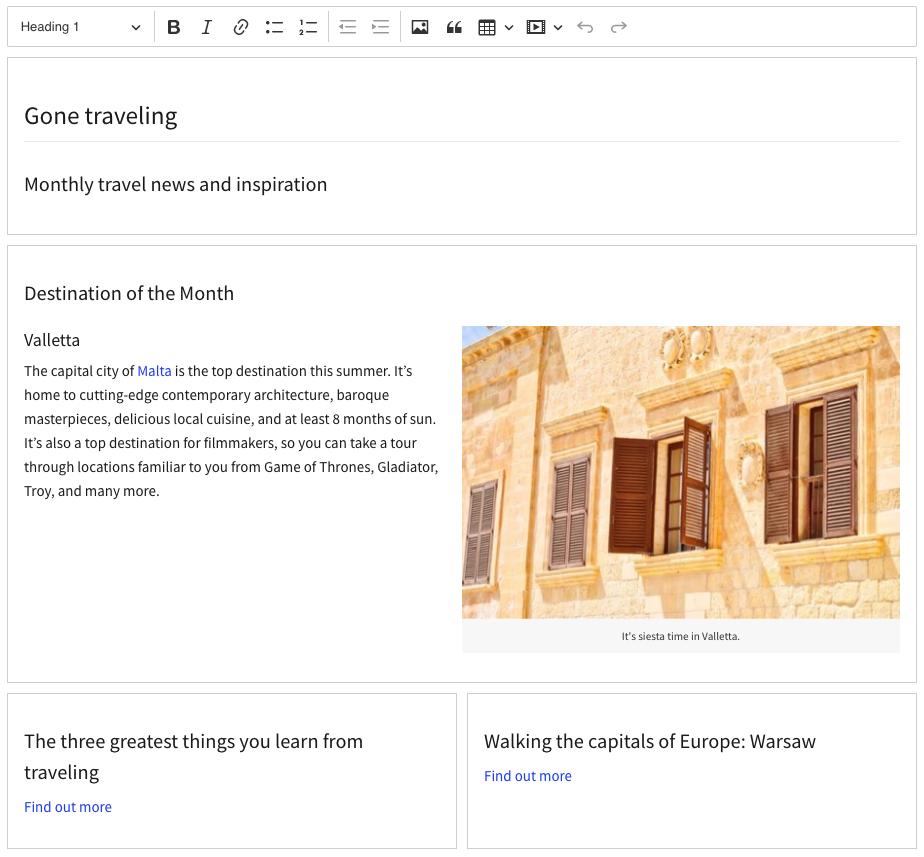924x857 pixels.
Task: Create a bulleted list
Action: (274, 28)
